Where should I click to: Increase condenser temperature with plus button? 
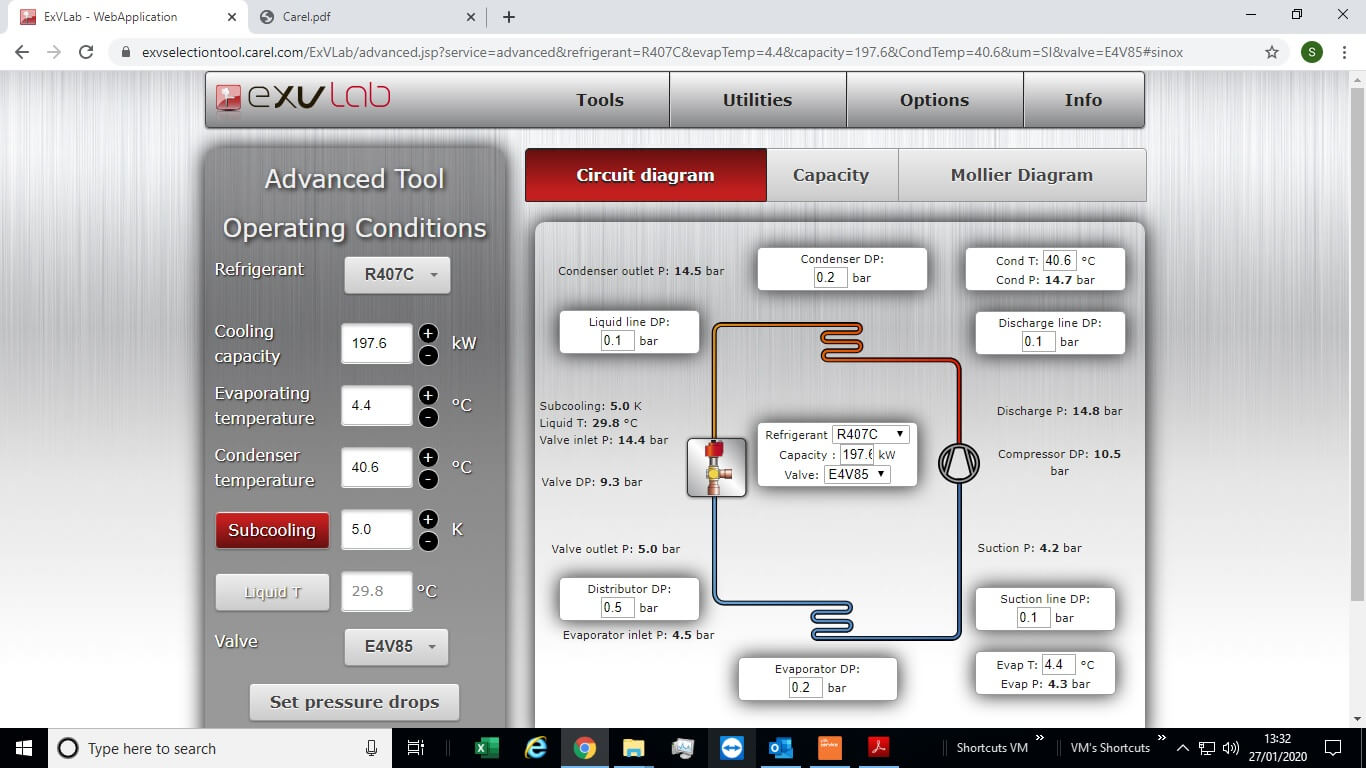coord(428,457)
